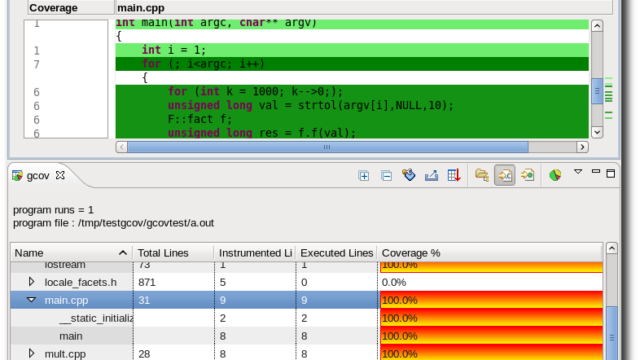Select the iostream row
Screen dimensions: 640x360
tap(307, 267)
